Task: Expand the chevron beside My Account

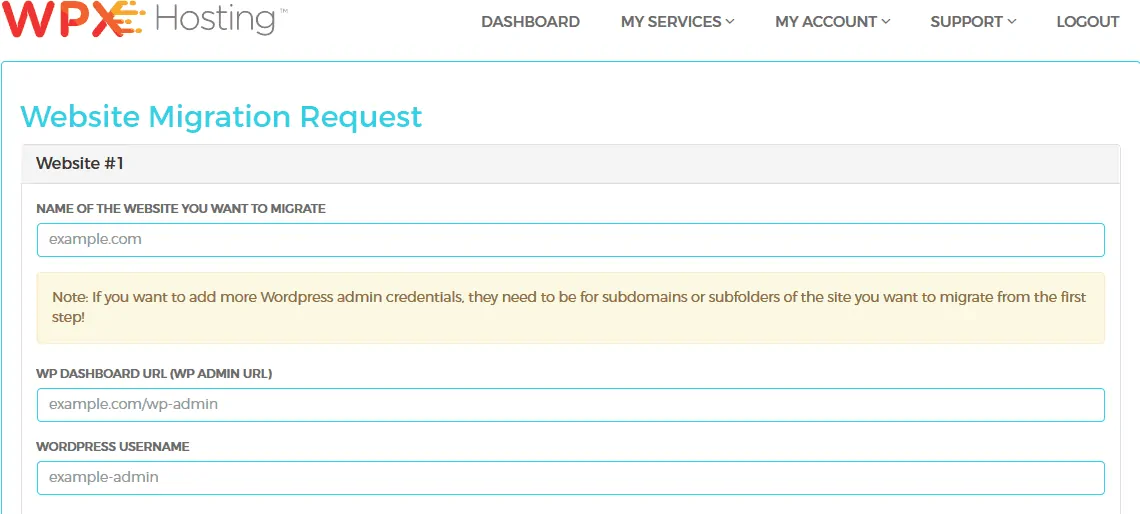Action: point(886,22)
